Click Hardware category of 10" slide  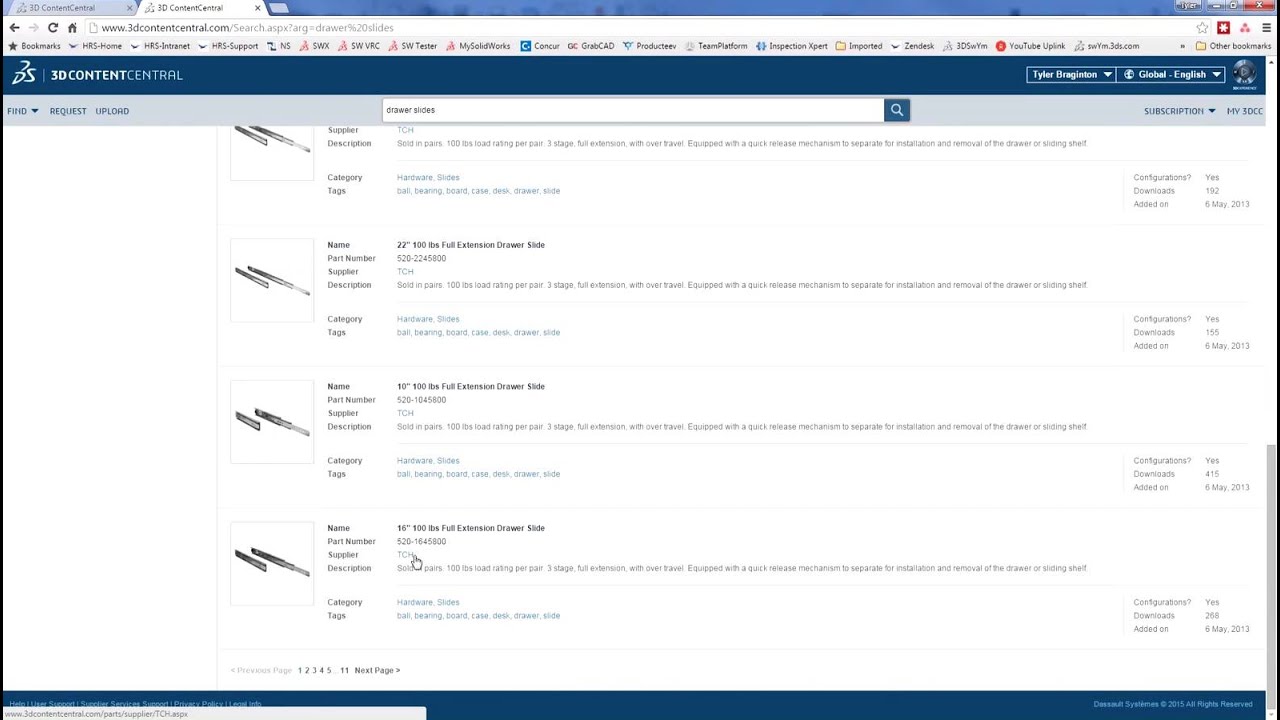[x=414, y=461]
